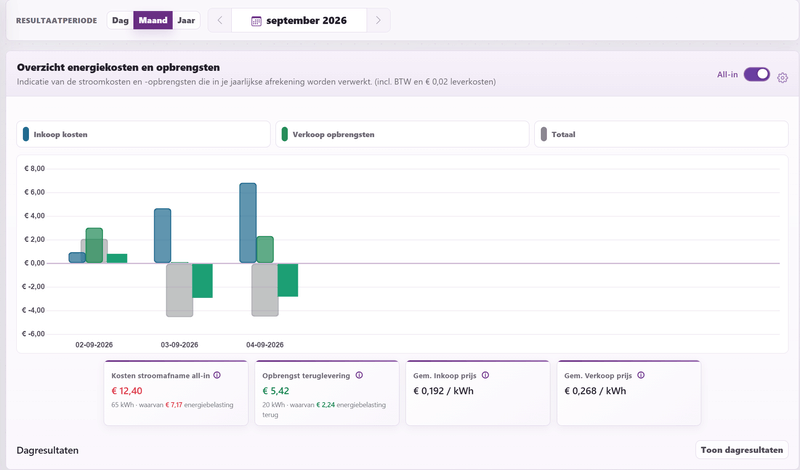Click the € 5,42 revenue value
Screen dimensions: 800x470
click(276, 391)
